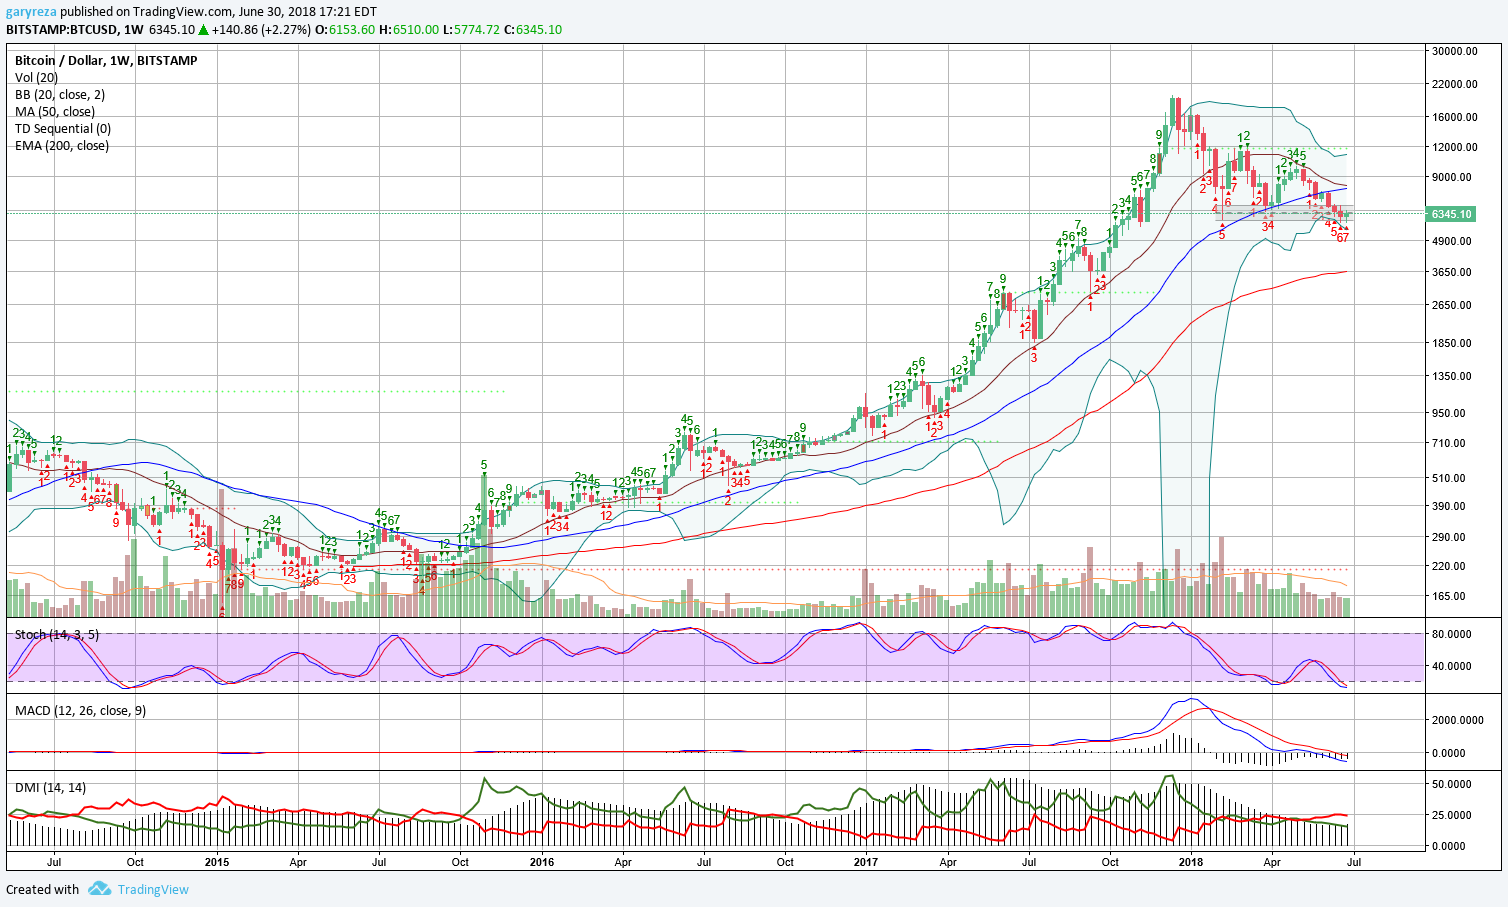This screenshot has height=907, width=1508.
Task: Click the TradingView cloud logo icon
Action: coord(98,888)
